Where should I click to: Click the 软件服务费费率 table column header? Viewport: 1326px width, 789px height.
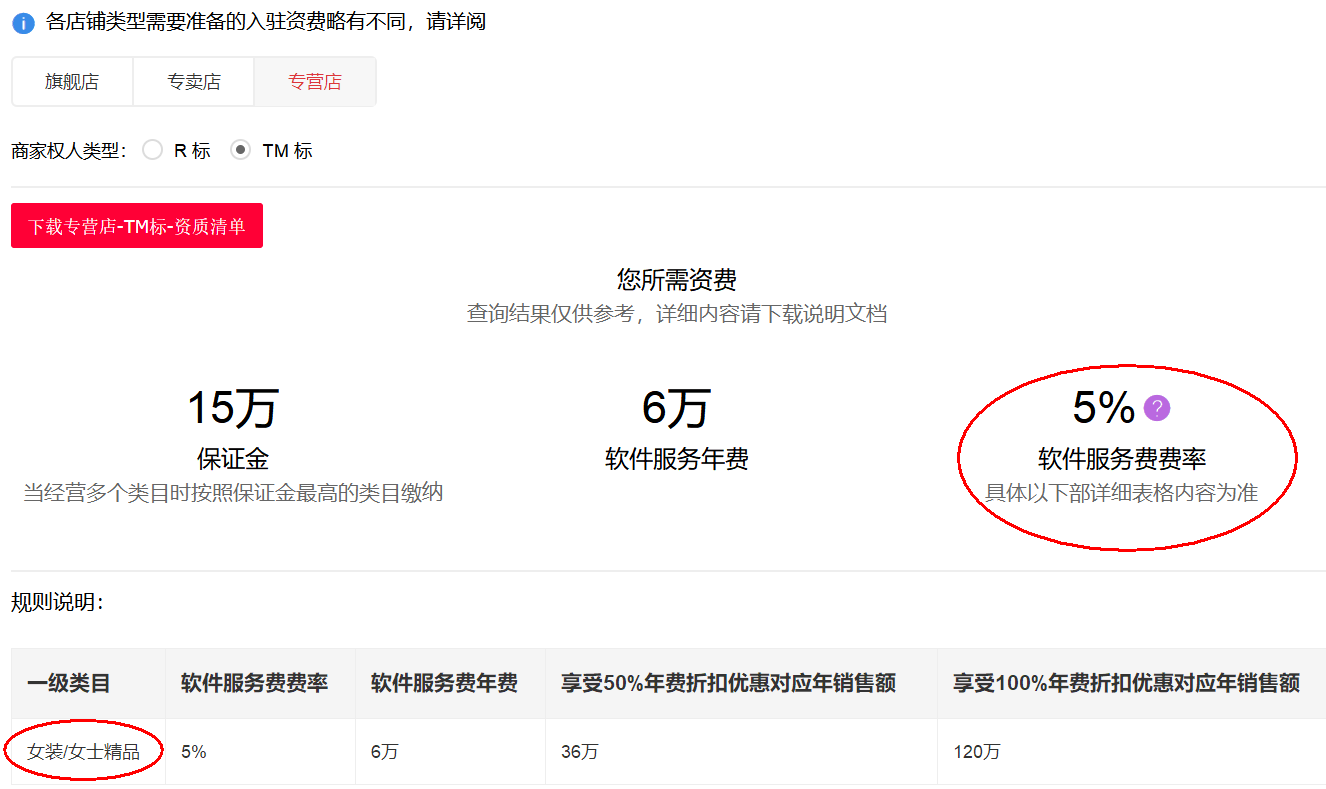254,684
